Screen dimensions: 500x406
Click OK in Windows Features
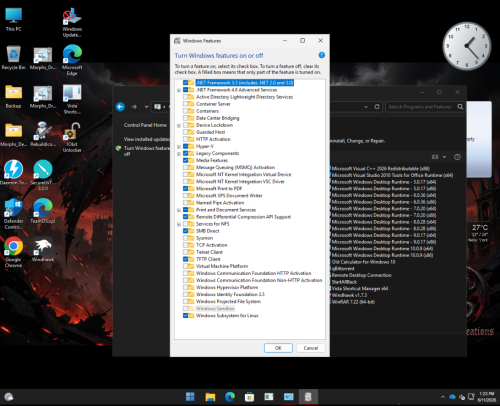(x=278, y=348)
